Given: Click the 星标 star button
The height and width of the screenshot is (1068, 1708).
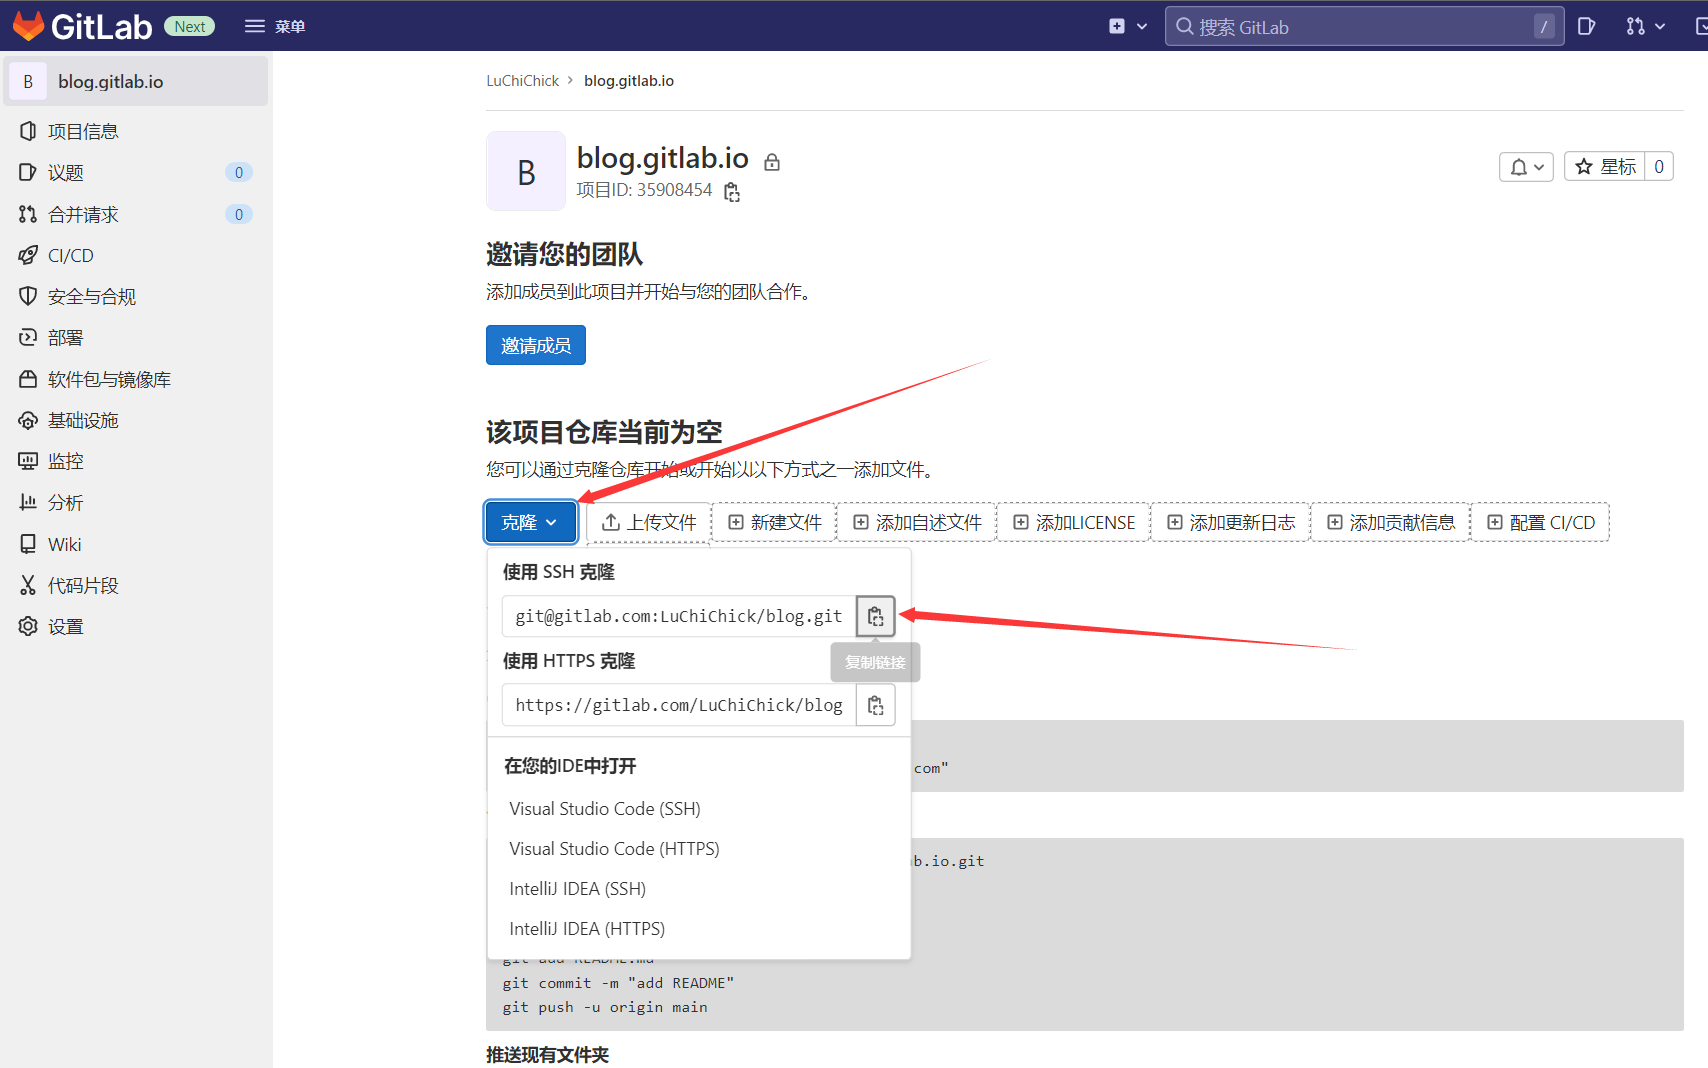Looking at the screenshot, I should tap(1606, 166).
